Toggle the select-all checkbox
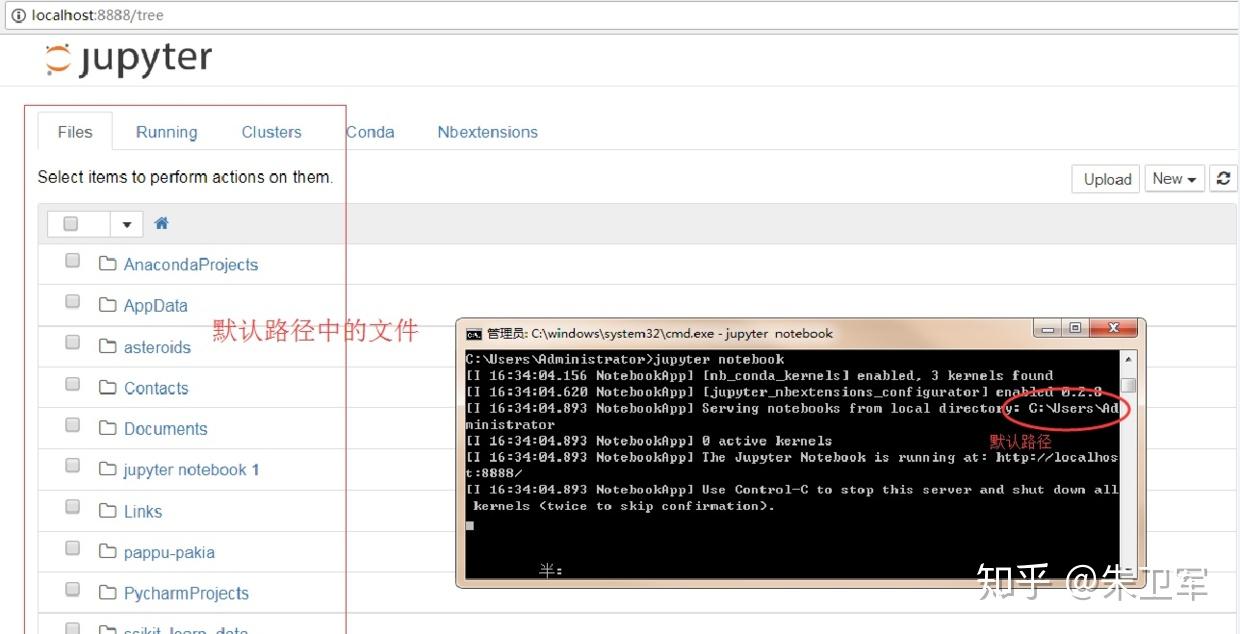 (70, 223)
